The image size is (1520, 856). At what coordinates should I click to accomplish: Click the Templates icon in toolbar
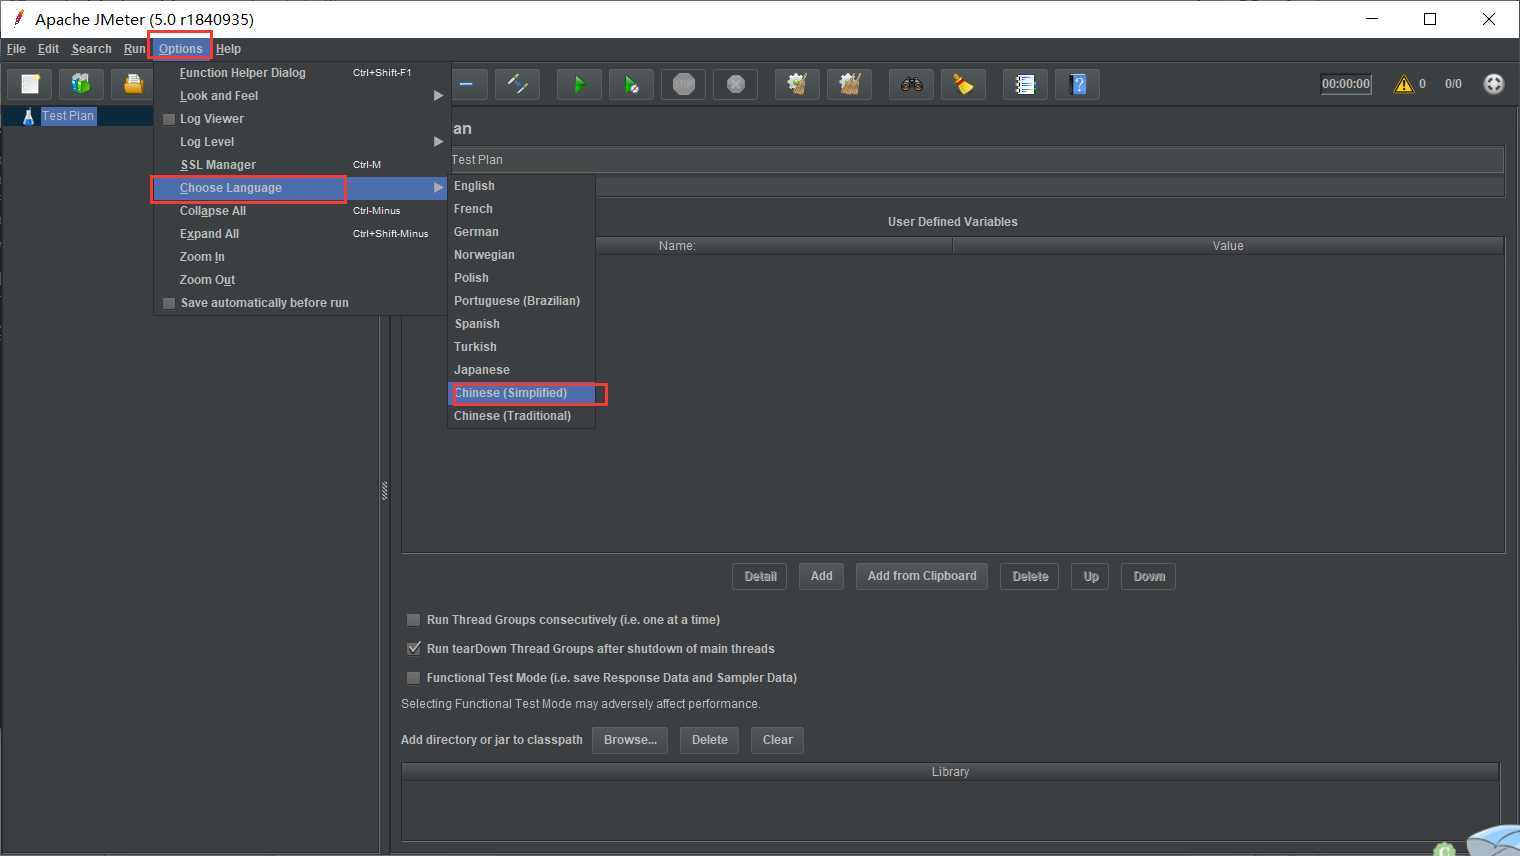(81, 84)
